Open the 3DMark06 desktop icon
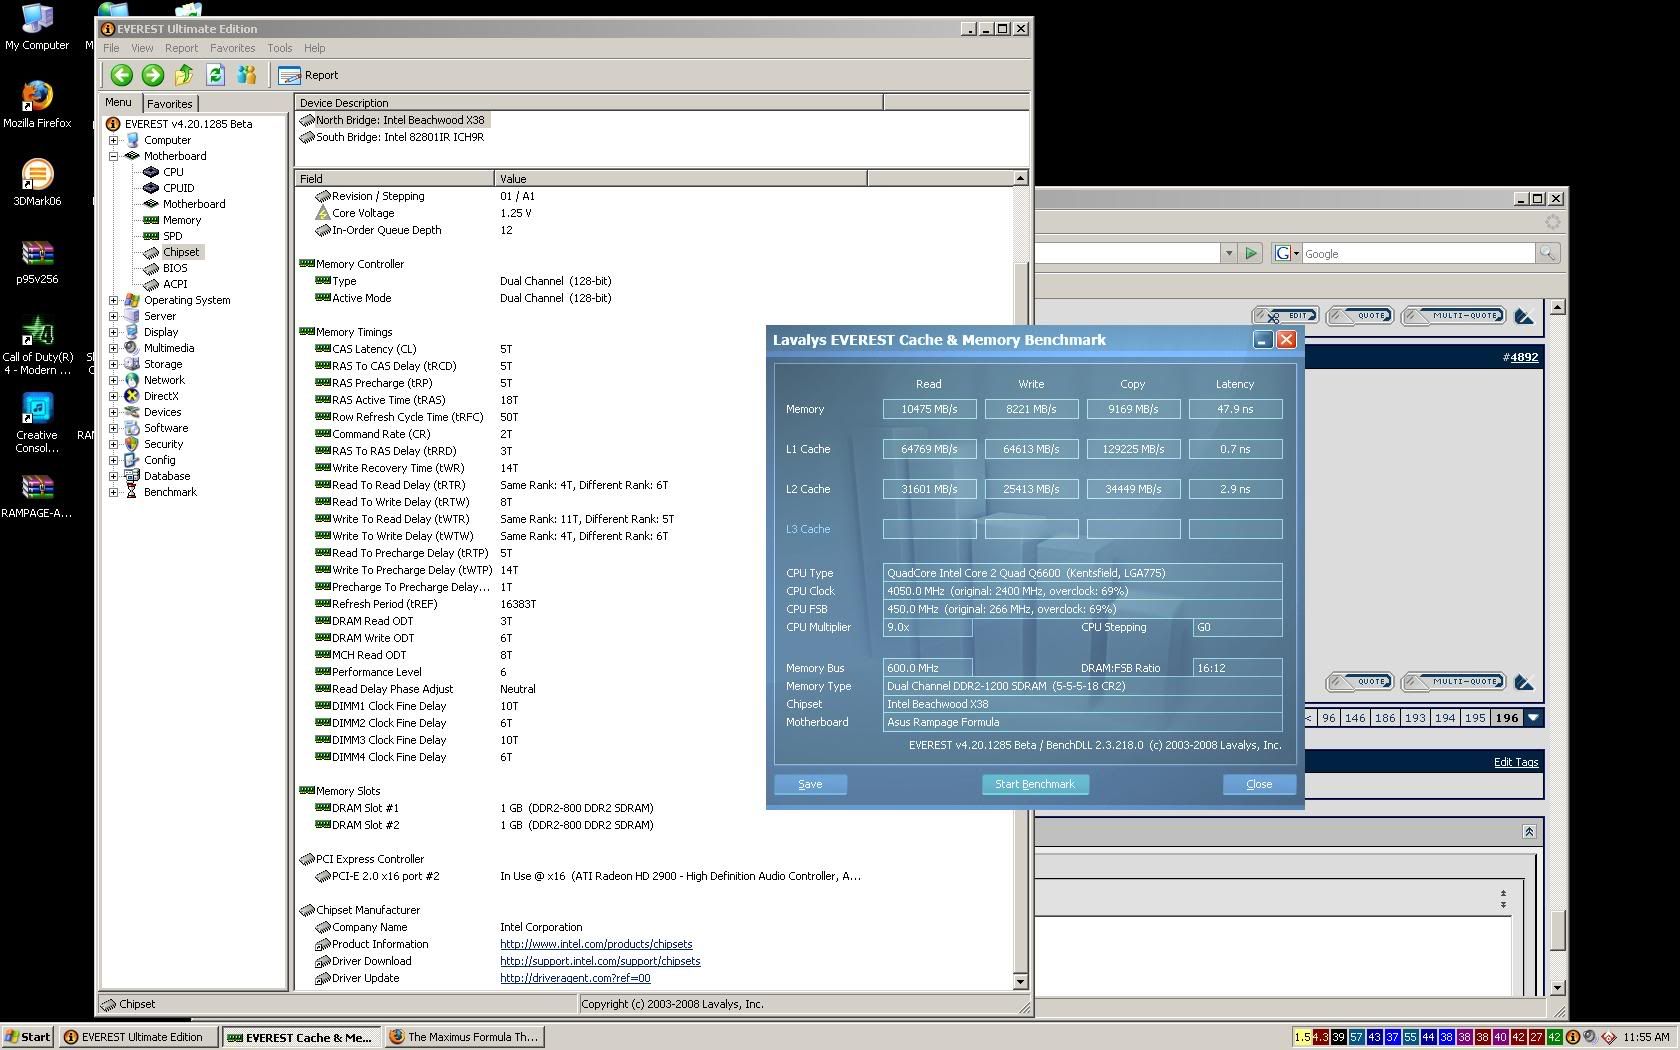 click(x=37, y=182)
